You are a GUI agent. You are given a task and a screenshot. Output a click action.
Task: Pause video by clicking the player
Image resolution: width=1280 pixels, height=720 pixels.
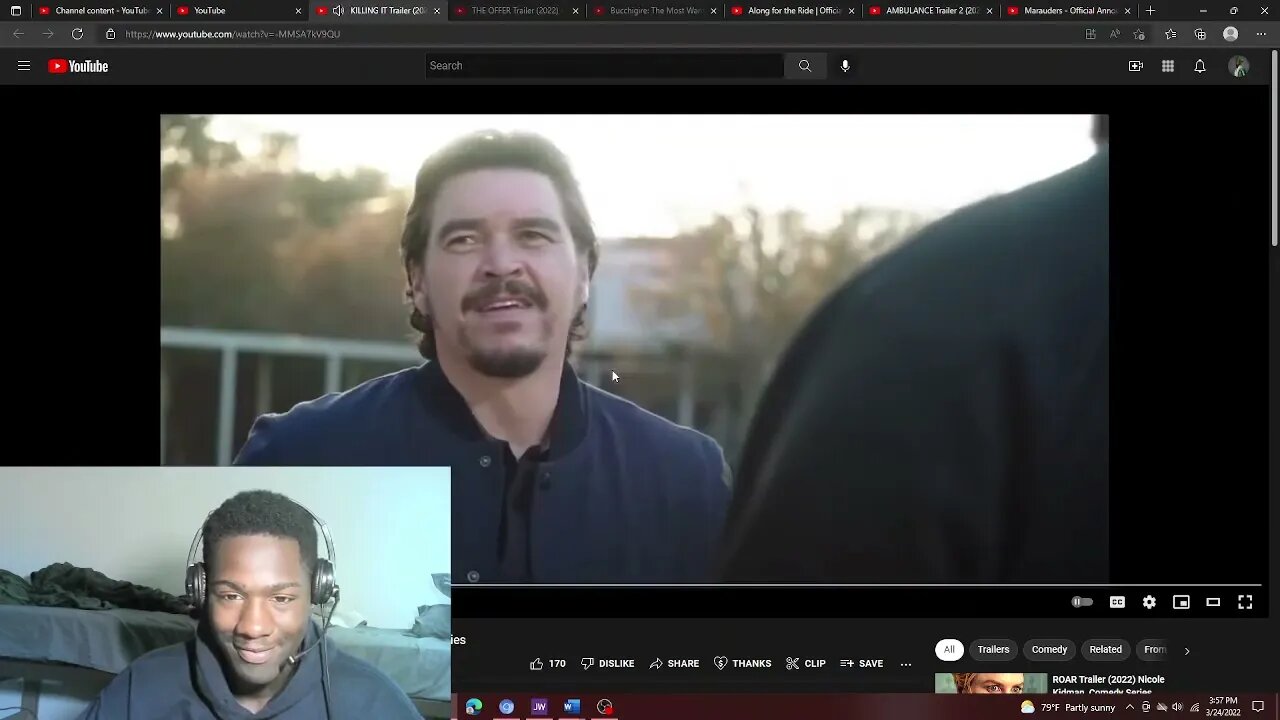point(634,348)
